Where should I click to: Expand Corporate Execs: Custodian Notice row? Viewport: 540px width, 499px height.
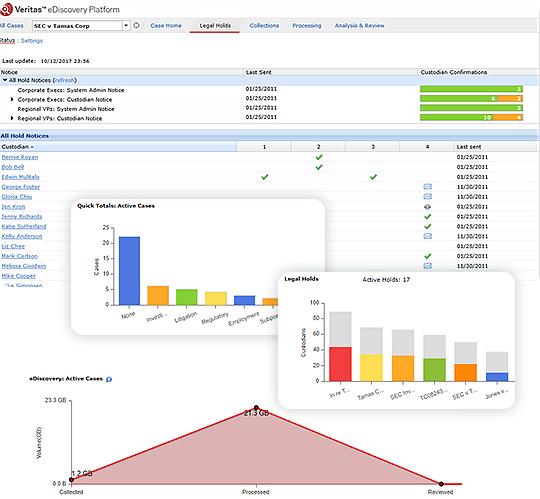(x=12, y=100)
